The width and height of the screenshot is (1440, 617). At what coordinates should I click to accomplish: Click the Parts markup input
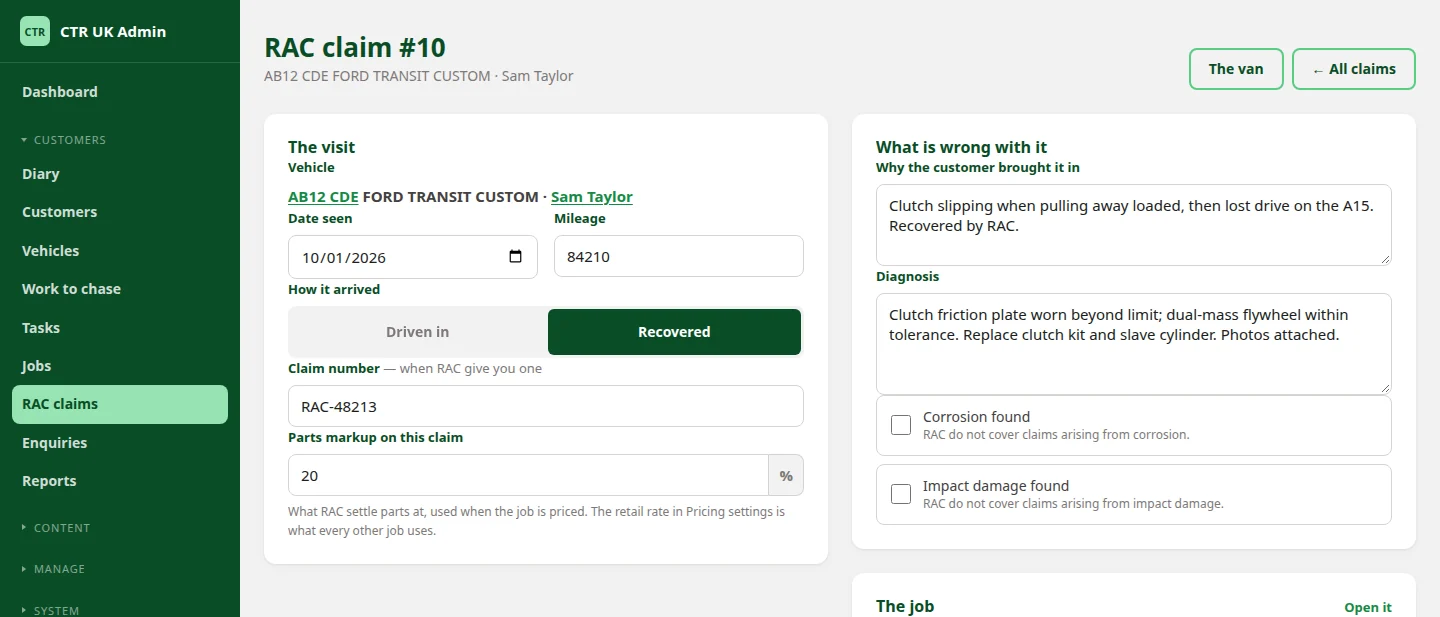point(528,475)
